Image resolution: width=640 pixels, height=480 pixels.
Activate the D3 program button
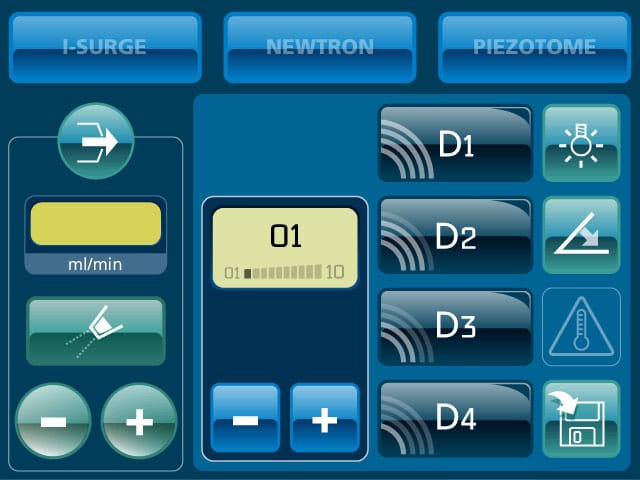(456, 327)
